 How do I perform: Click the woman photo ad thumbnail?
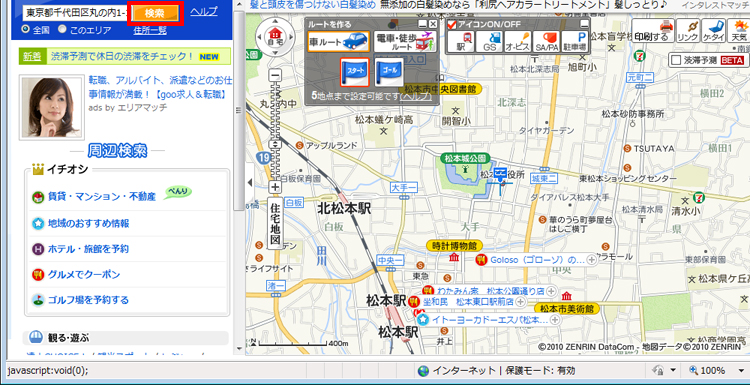[51, 107]
